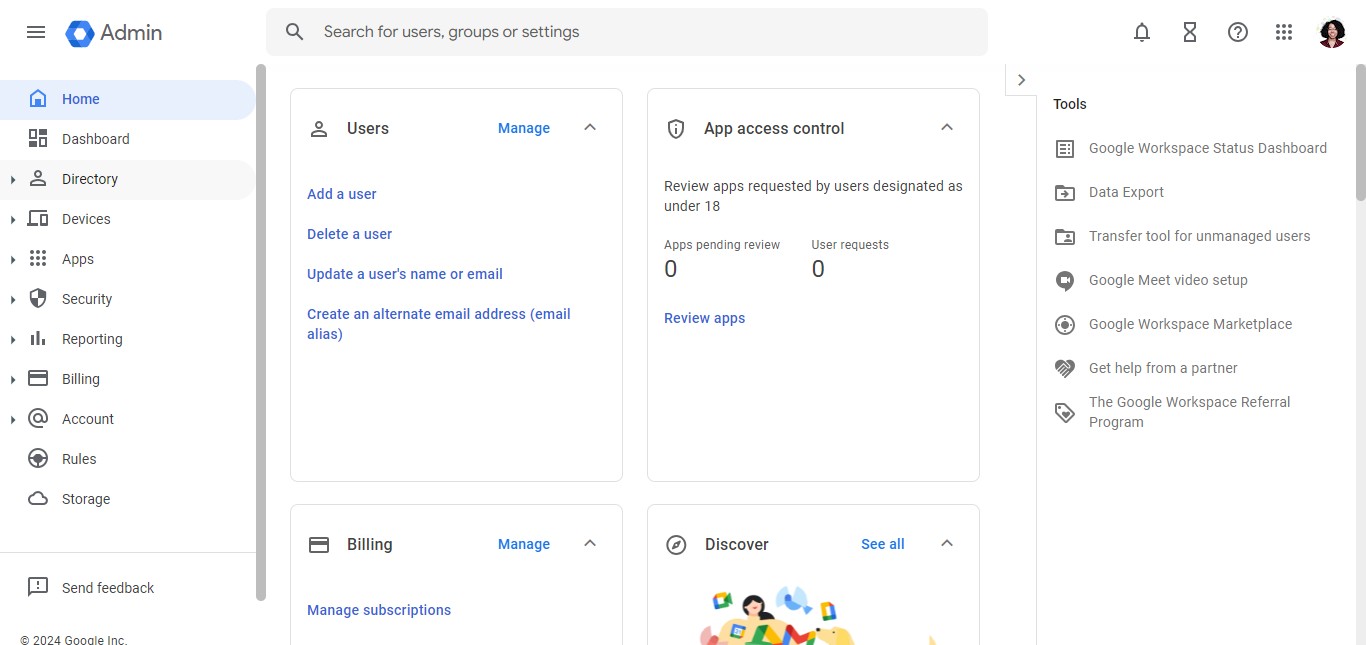Click the search users and settings field

pyautogui.click(x=640, y=32)
